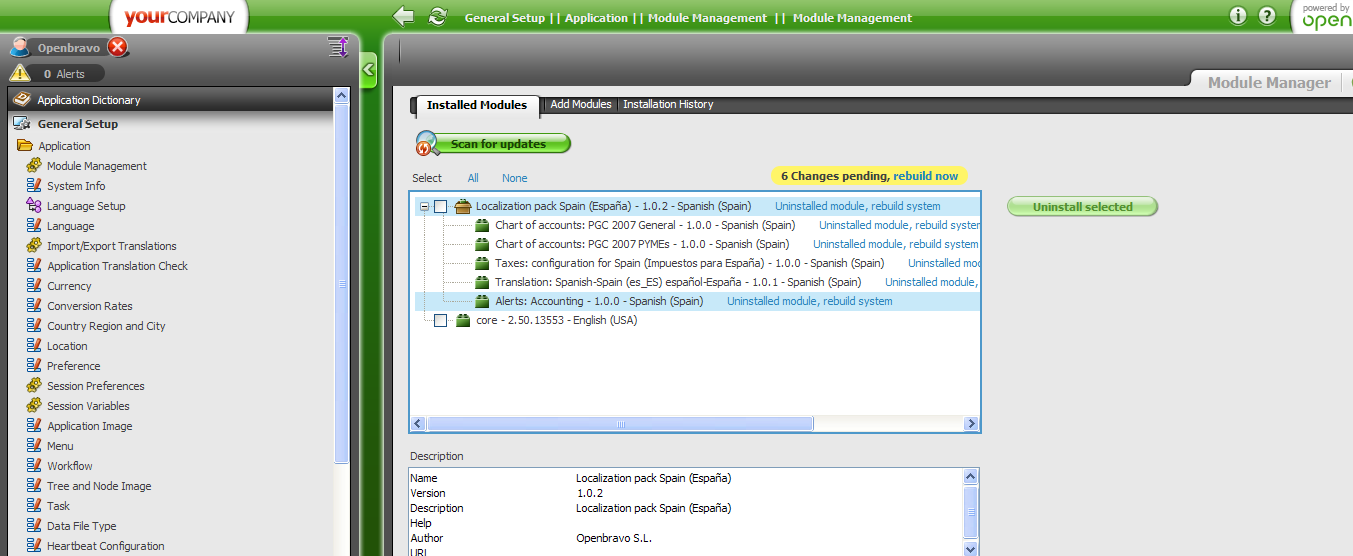1353x556 pixels.
Task: Check the core module checkbox
Action: (x=441, y=320)
